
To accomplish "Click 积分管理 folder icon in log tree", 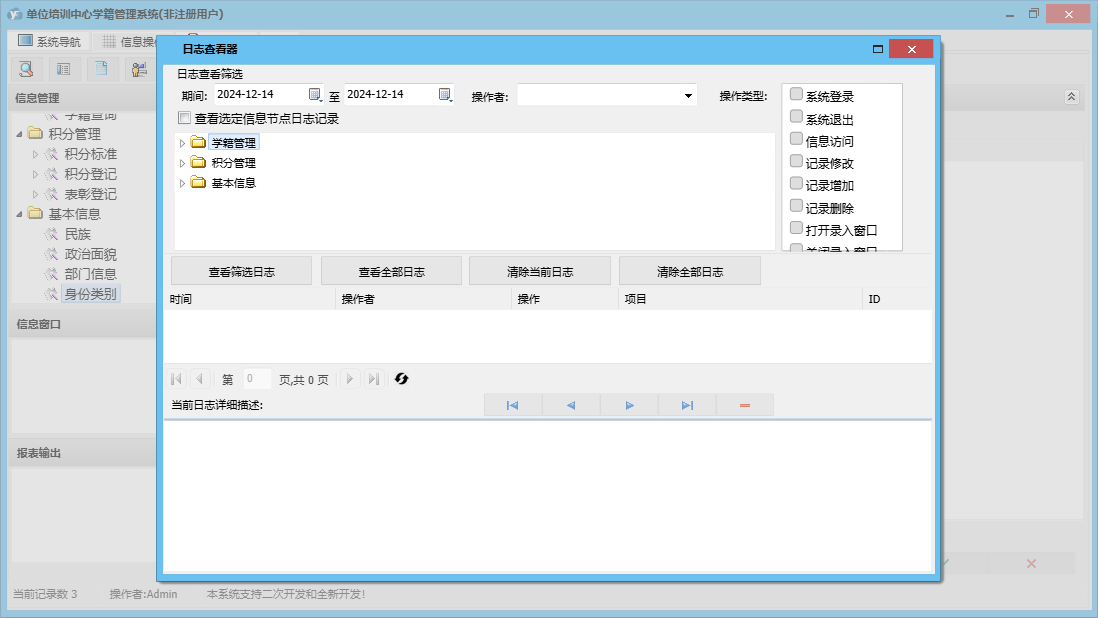I will [x=198, y=163].
